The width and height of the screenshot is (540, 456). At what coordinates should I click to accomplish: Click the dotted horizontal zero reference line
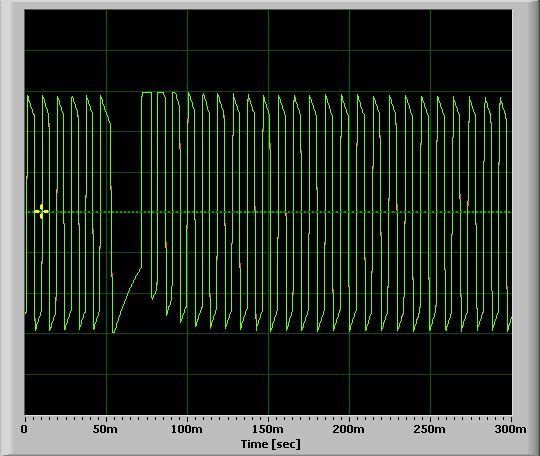[x=268, y=212]
